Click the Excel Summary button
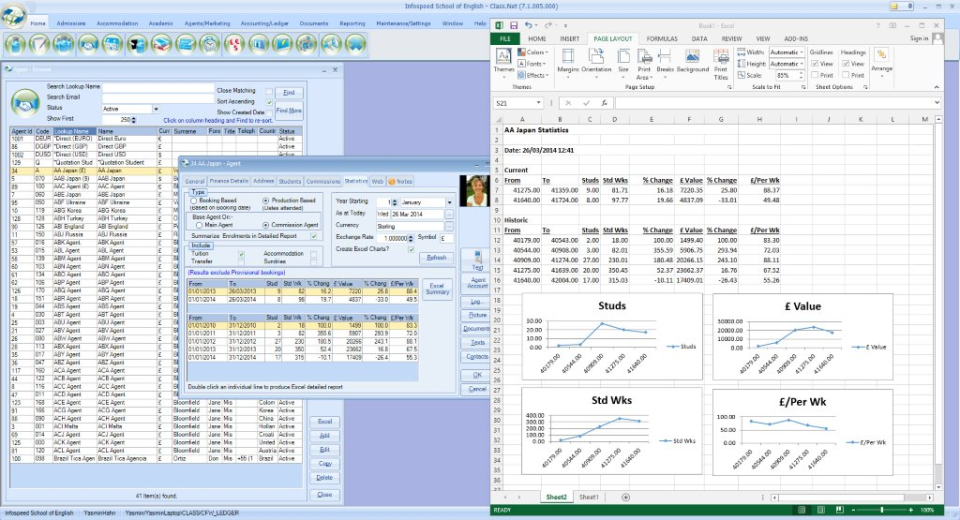This screenshot has height=520, width=960. (437, 288)
